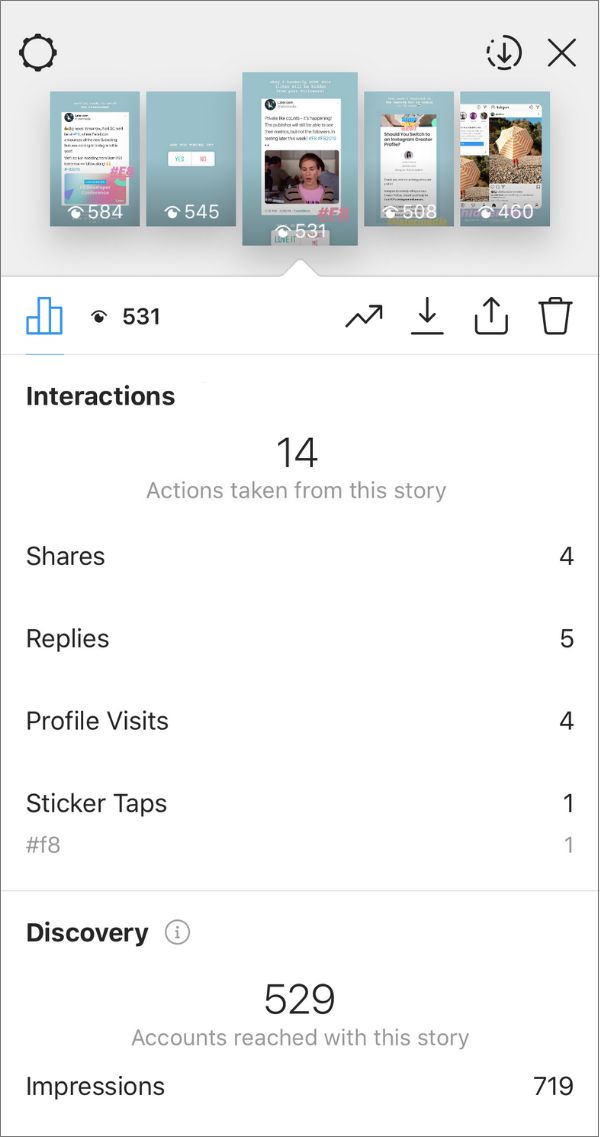
Task: Tap the save-to-highlights circular download icon
Action: (x=504, y=53)
